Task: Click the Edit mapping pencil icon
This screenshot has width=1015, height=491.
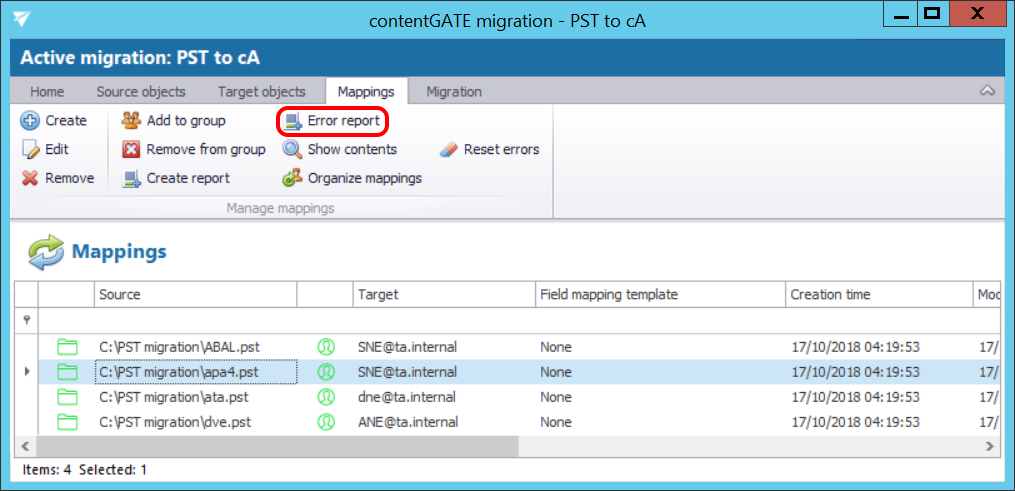Action: click(30, 150)
